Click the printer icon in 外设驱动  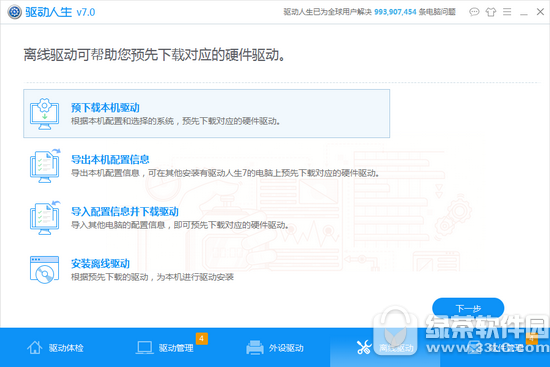click(255, 347)
